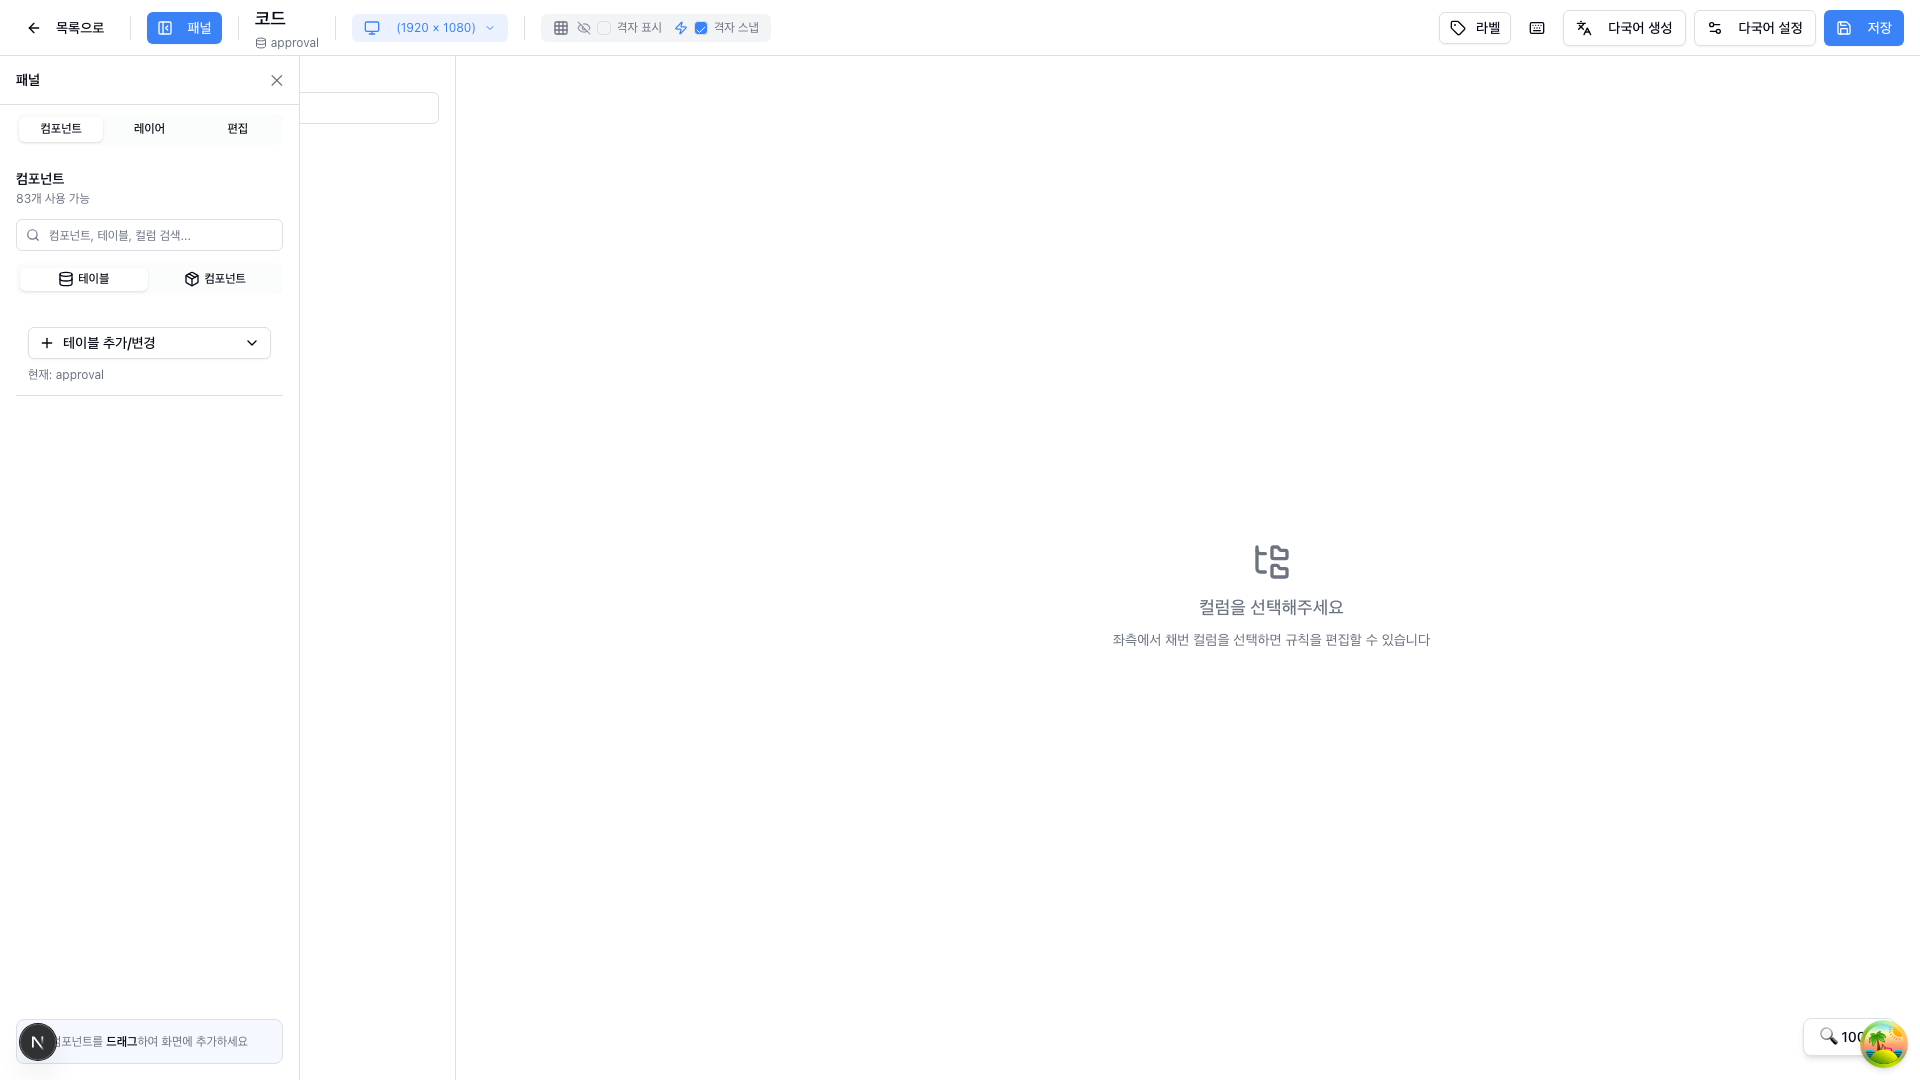
Task: Click the grid icon in the toolbar
Action: 561,28
